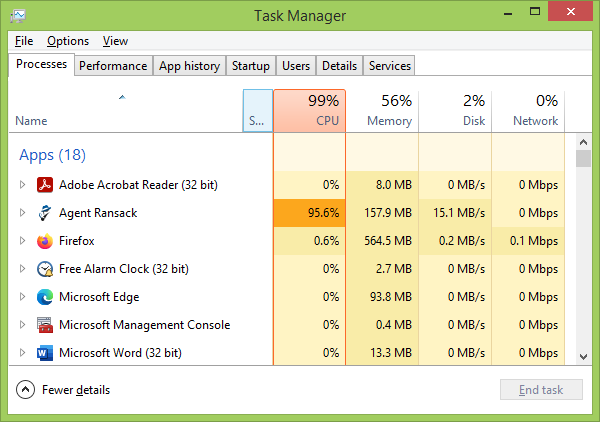The width and height of the screenshot is (600, 422).
Task: Expand the Adobe Acrobat Reader process group
Action: 23,185
